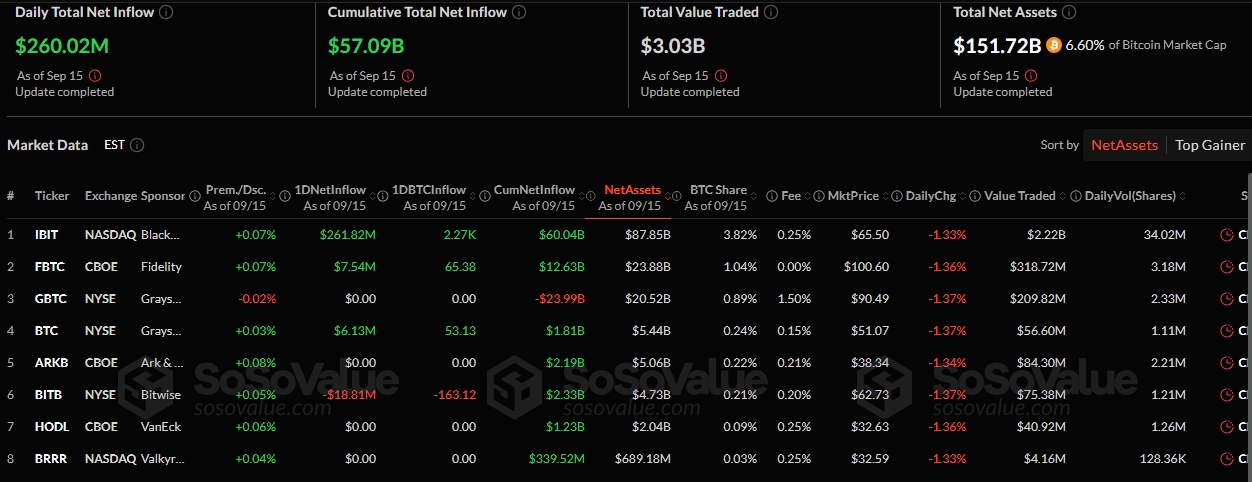Open the IBIT ticker link

46,235
